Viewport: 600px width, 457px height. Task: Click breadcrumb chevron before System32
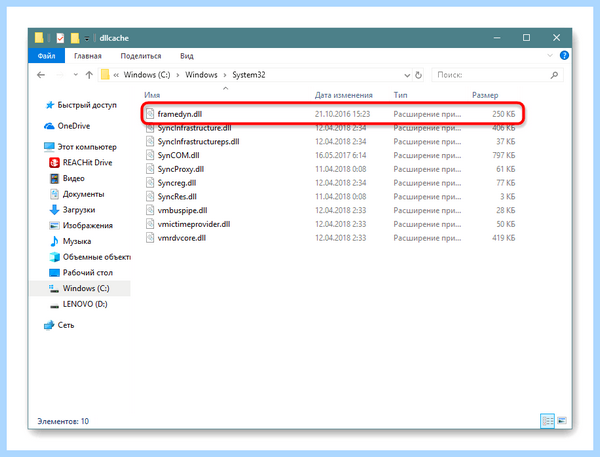[x=225, y=75]
